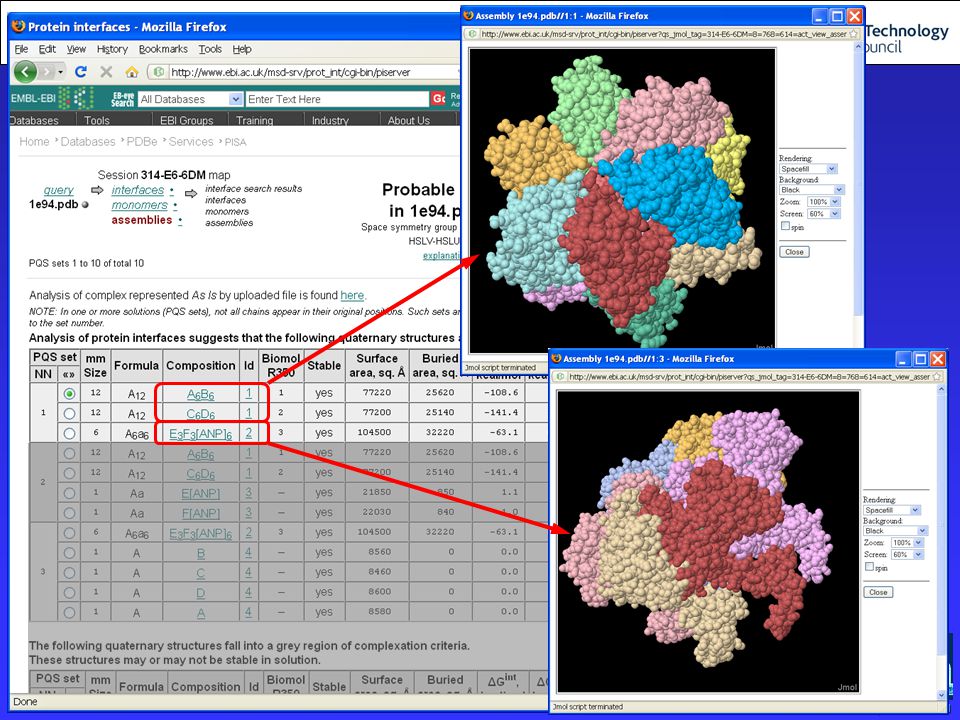Open the Home page icon

point(132,72)
